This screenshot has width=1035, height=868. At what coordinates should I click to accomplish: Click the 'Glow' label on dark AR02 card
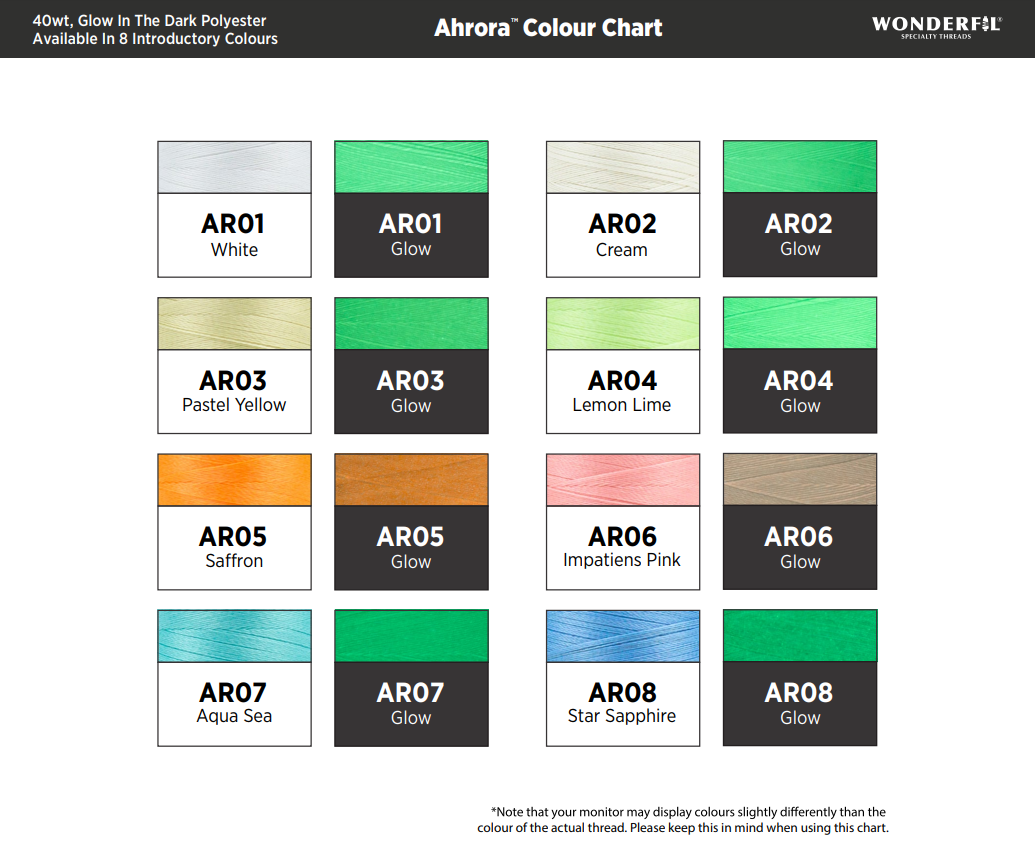point(800,250)
